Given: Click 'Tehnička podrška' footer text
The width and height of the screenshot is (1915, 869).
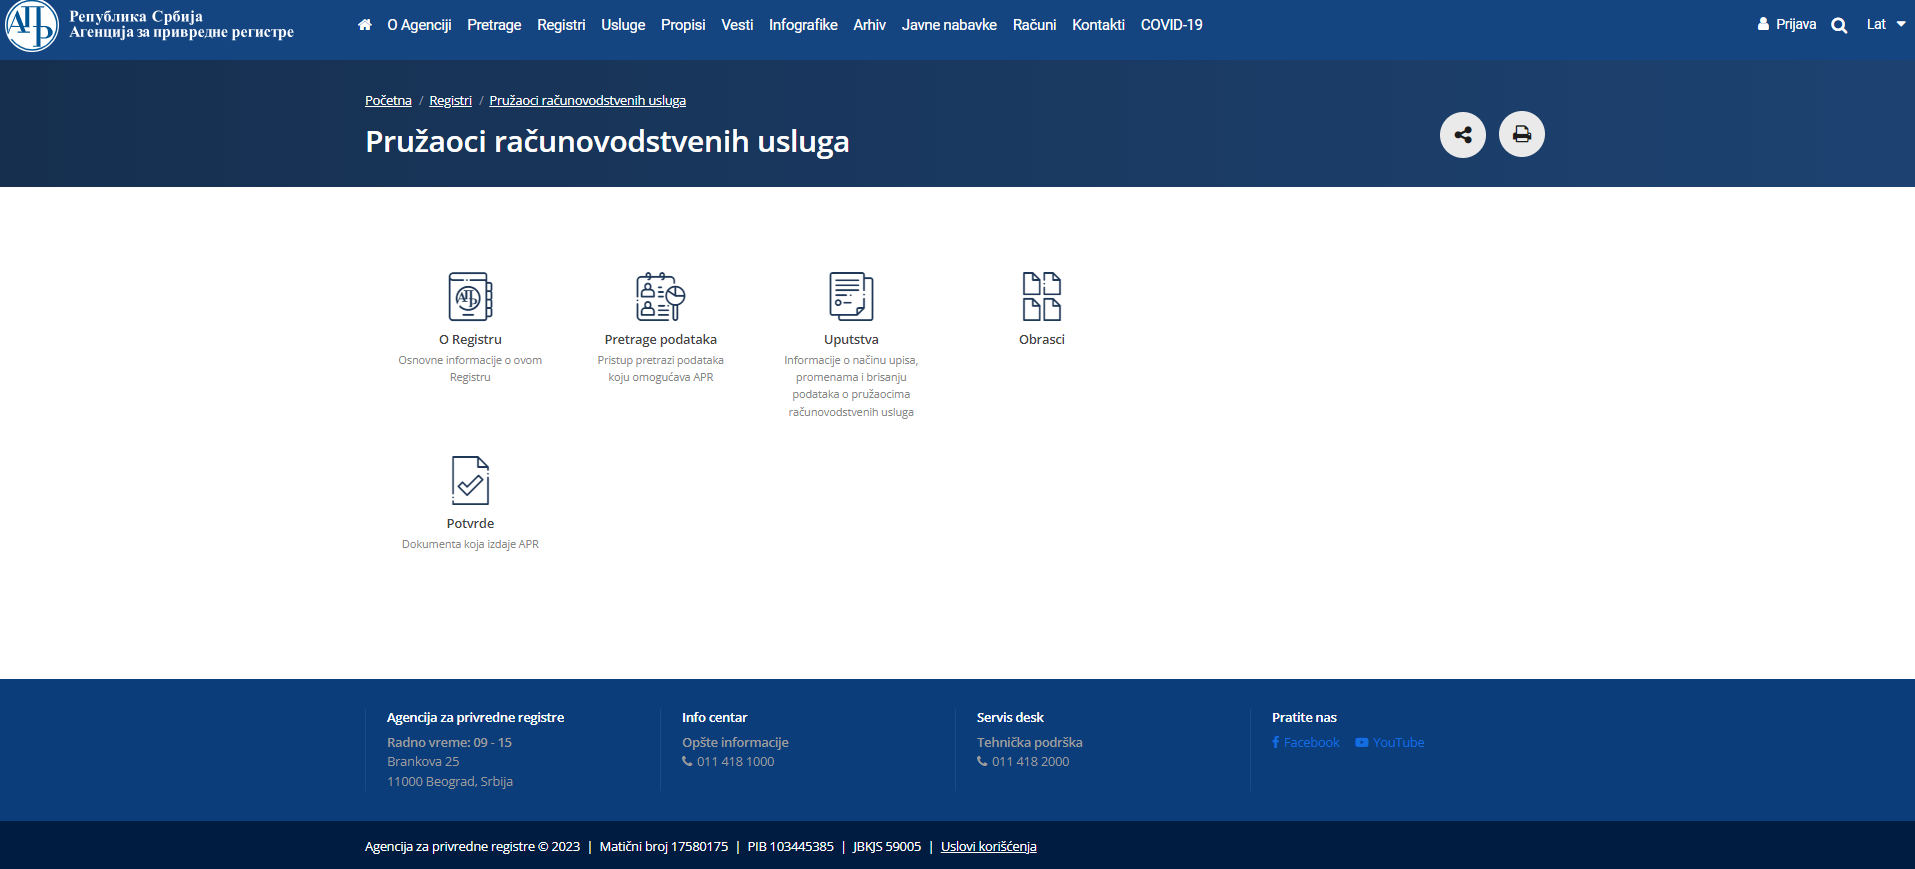Looking at the screenshot, I should 1029,743.
